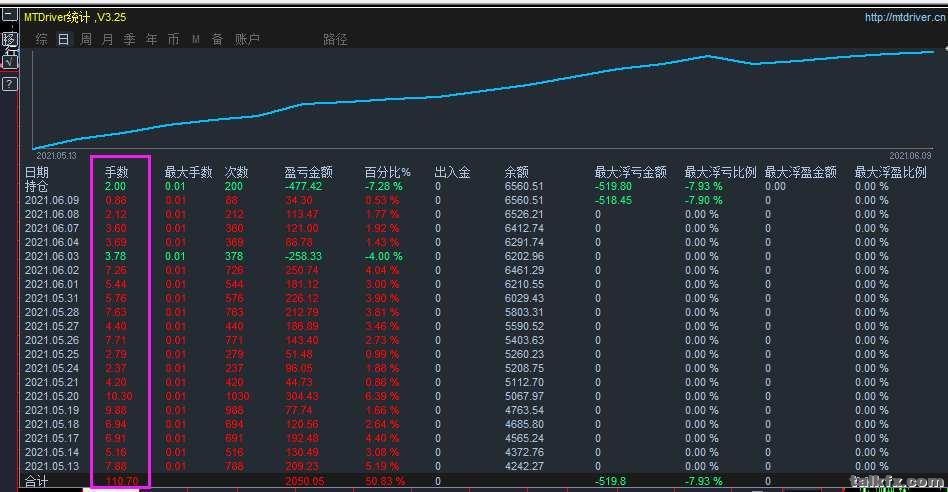Click the MTDriver统计 ,V3.25 title text

(x=75, y=17)
